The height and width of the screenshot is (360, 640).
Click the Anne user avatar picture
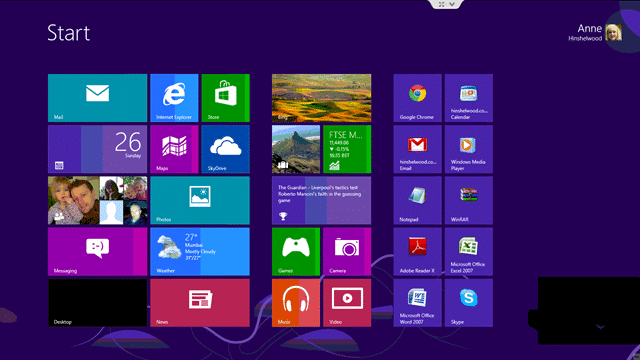[x=613, y=33]
